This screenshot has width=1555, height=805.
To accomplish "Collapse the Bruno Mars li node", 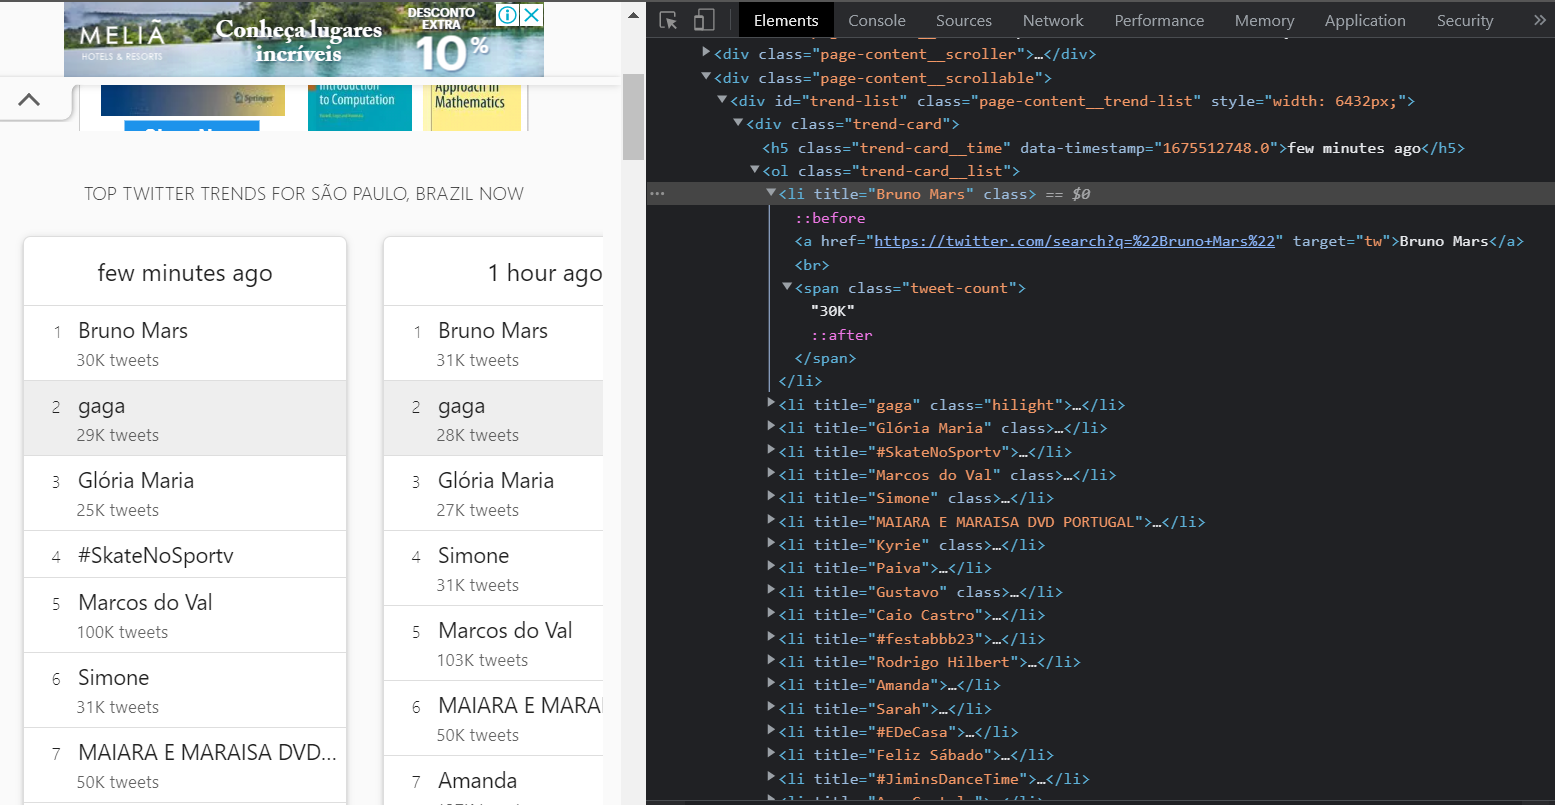I will 771,193.
